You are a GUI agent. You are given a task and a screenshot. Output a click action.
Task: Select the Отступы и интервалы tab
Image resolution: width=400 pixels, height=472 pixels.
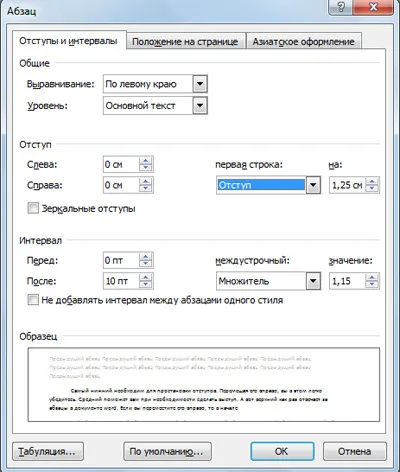coord(69,41)
